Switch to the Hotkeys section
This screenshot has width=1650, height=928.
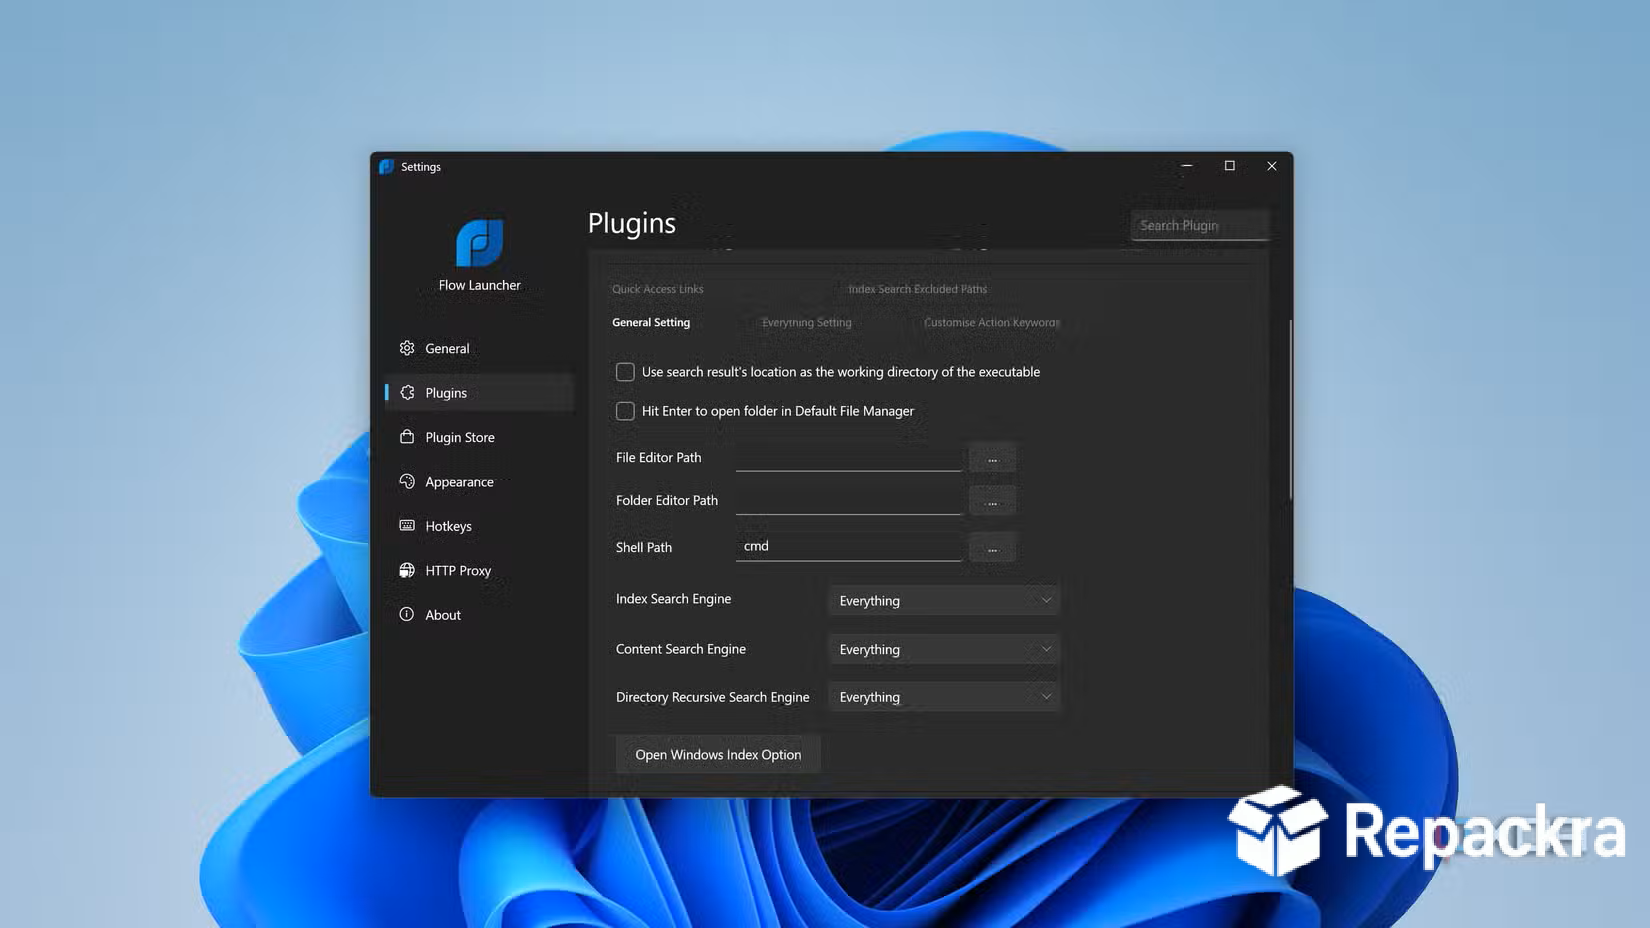(480, 526)
